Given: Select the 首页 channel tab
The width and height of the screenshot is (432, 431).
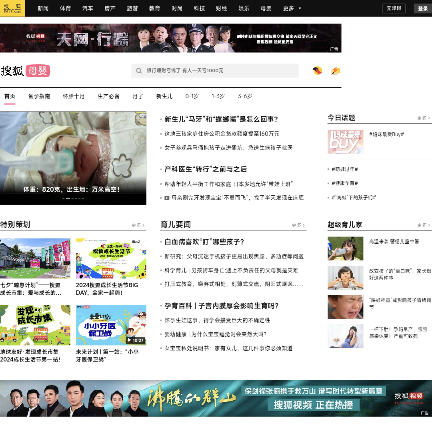Looking at the screenshot, I should pyautogui.click(x=10, y=96).
